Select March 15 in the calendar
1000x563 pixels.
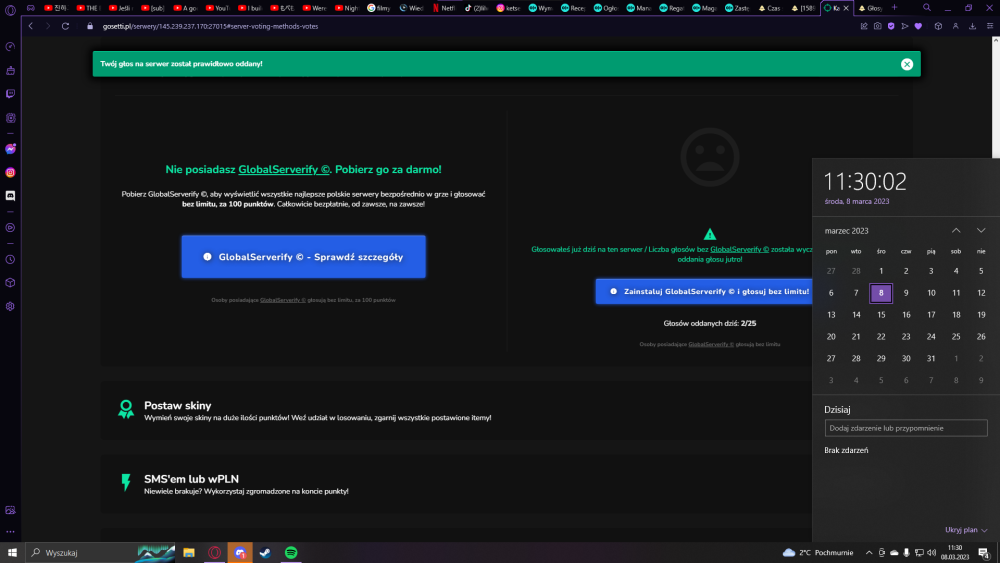tap(881, 315)
